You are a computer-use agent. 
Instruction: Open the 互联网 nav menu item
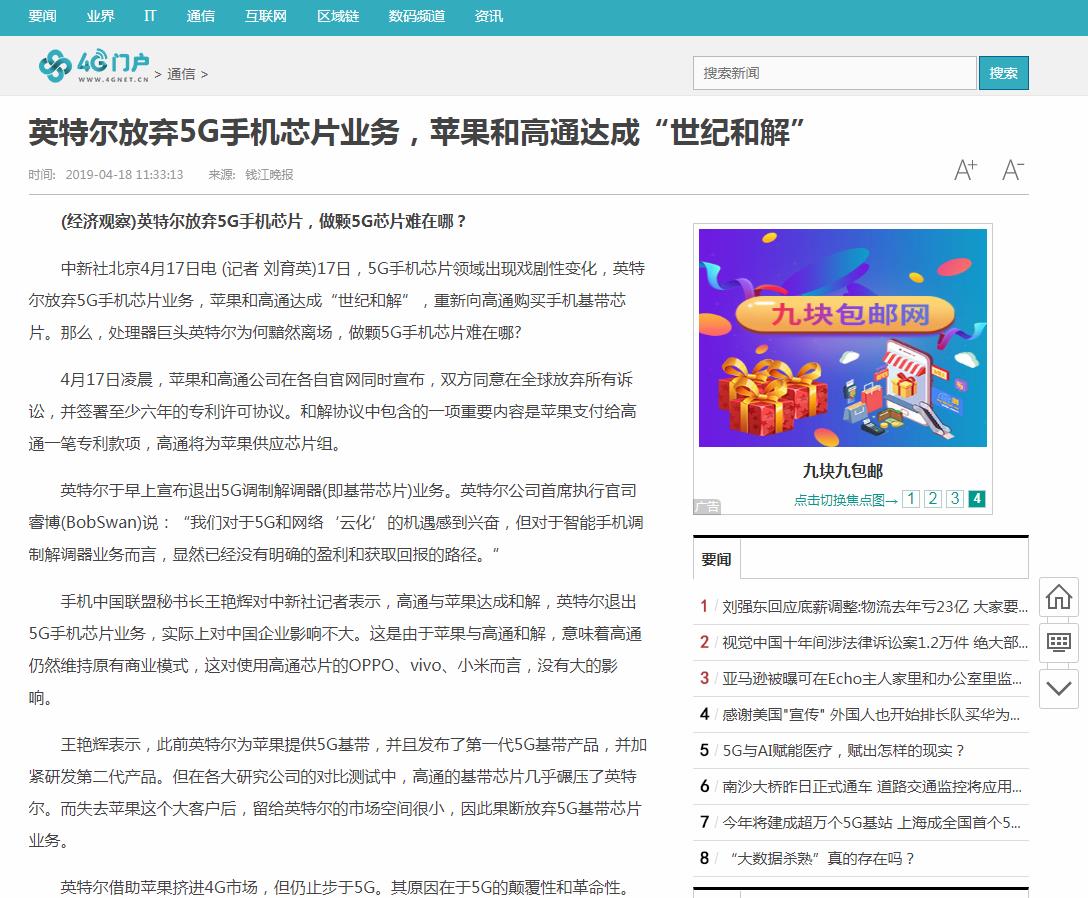tap(266, 16)
